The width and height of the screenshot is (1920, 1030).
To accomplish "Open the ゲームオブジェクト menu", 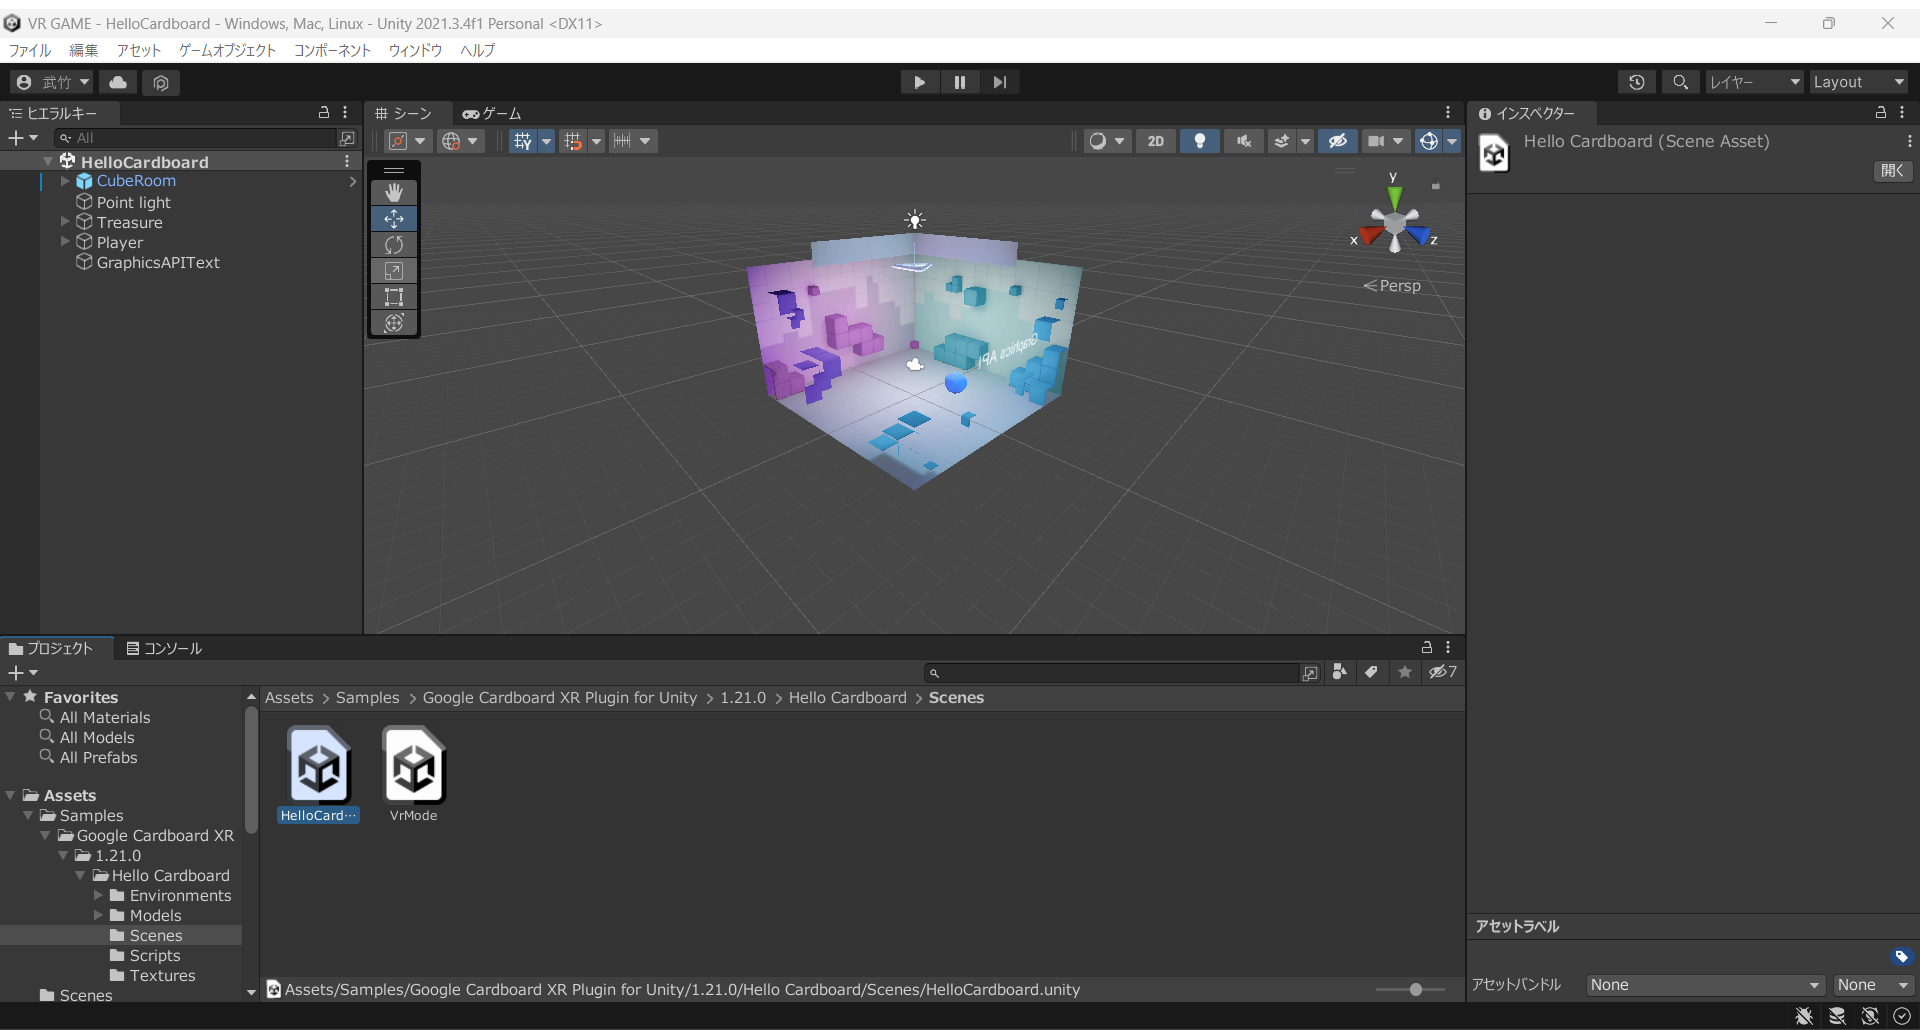I will tap(227, 50).
